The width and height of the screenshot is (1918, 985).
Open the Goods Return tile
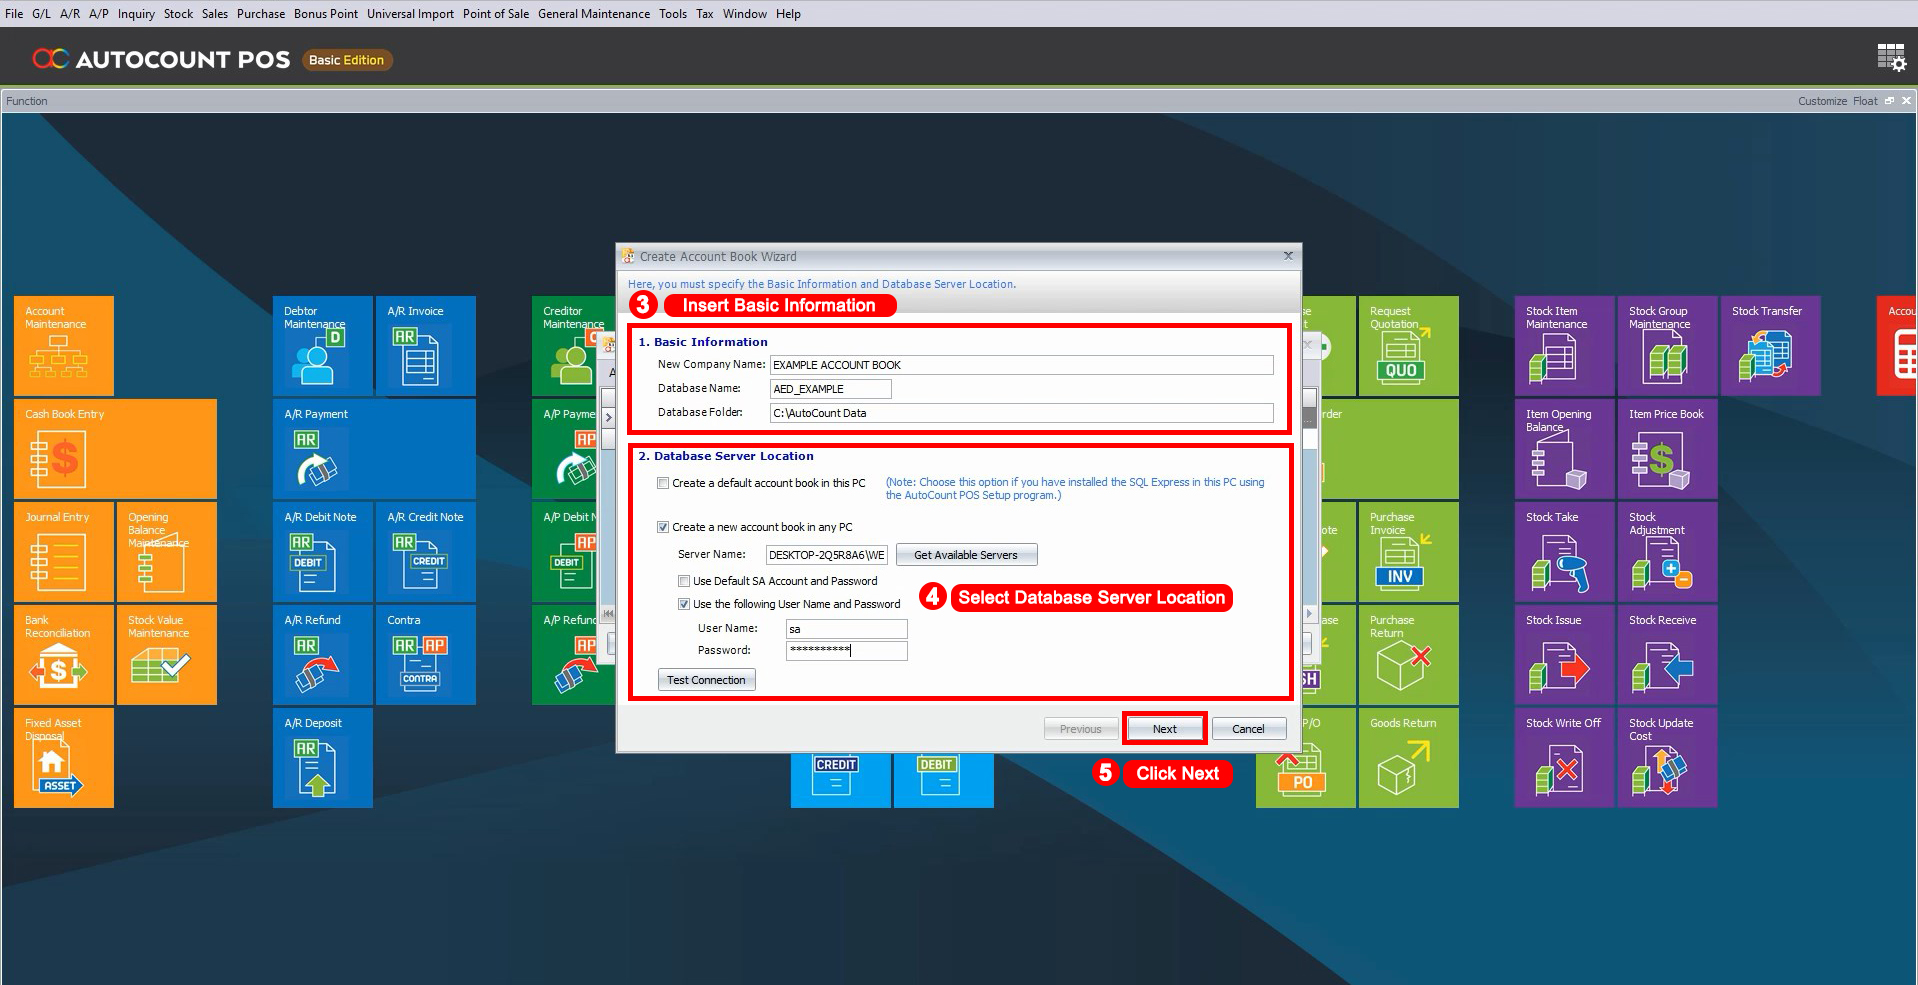(x=1409, y=758)
